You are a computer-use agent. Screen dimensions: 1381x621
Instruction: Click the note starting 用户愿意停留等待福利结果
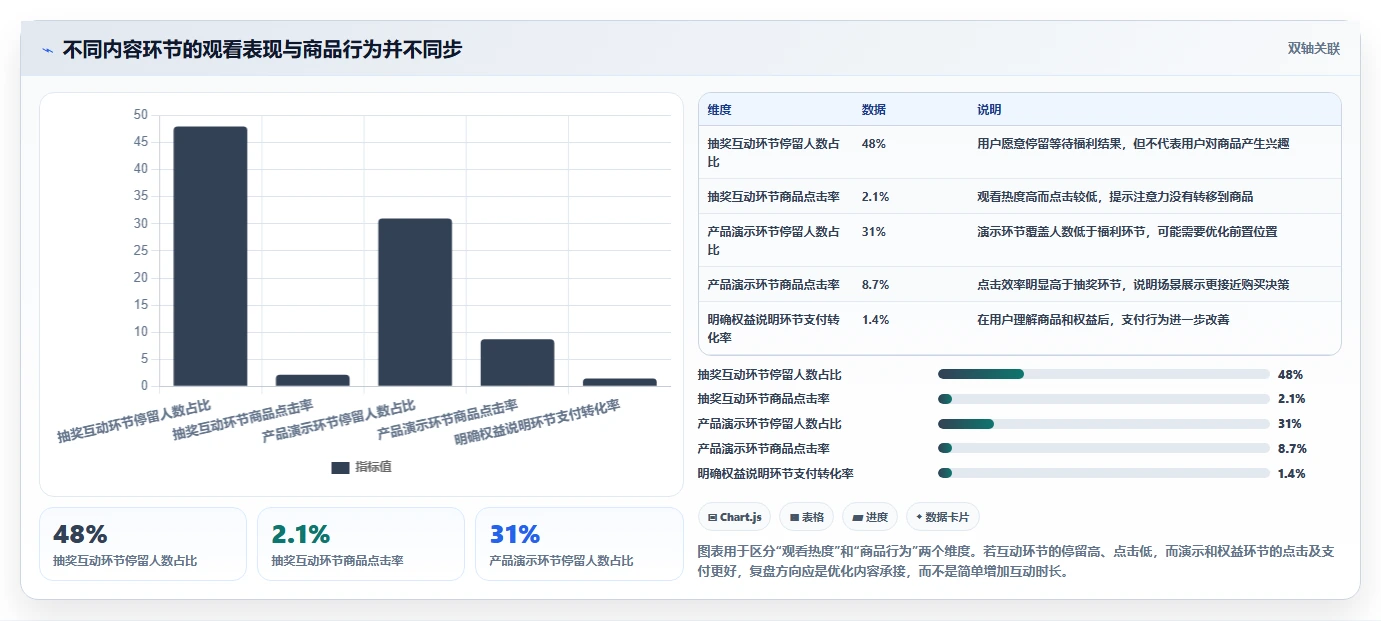(1133, 144)
